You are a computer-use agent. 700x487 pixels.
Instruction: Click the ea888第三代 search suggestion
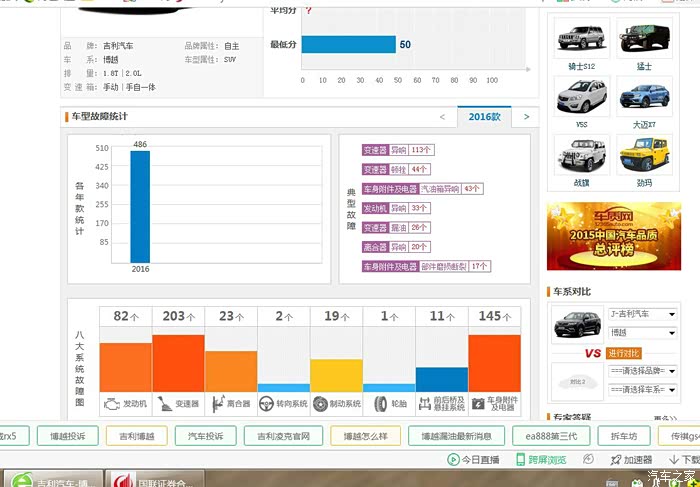(x=551, y=436)
